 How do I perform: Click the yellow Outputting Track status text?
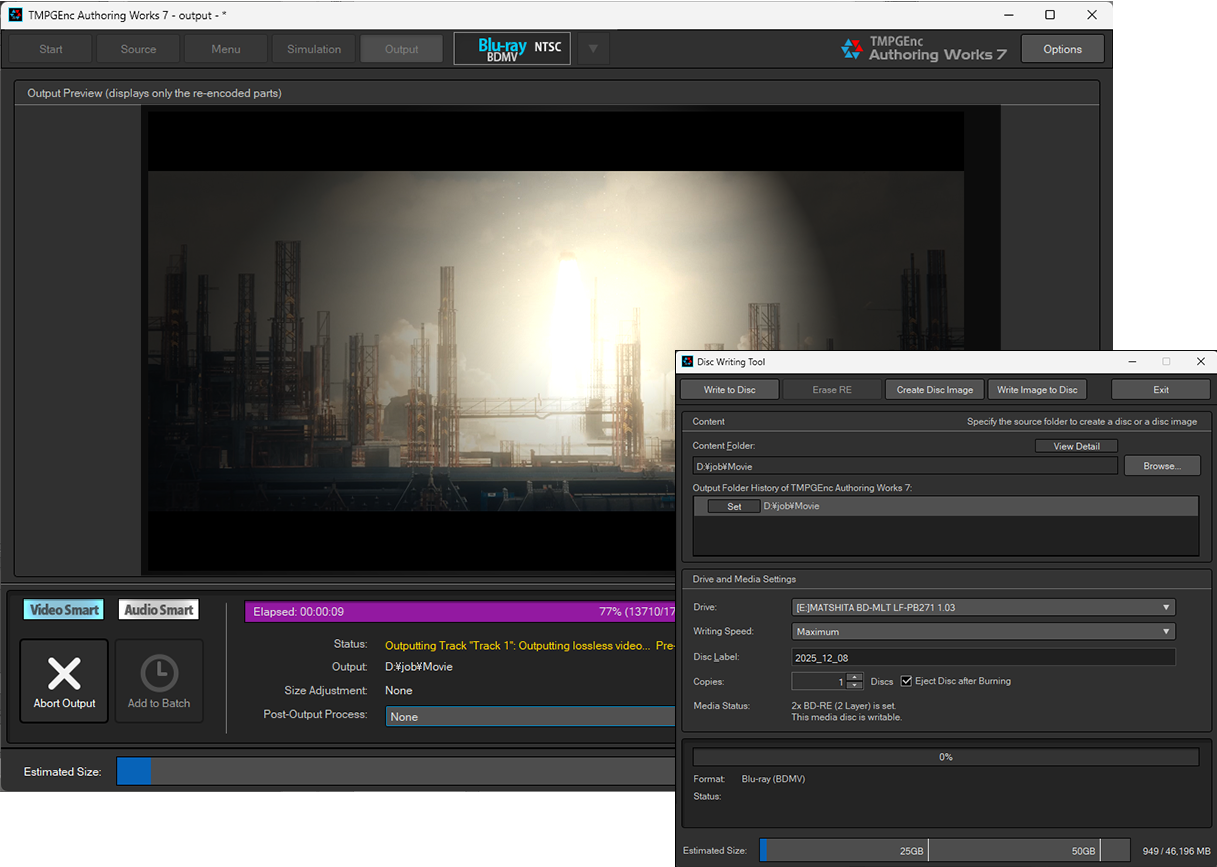[530, 645]
